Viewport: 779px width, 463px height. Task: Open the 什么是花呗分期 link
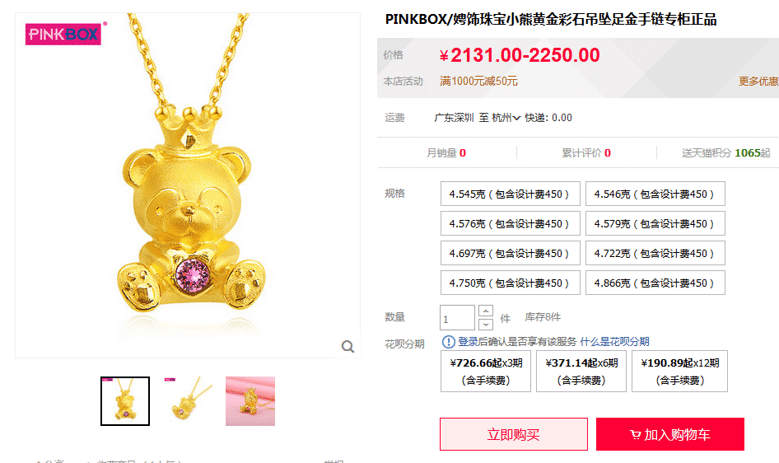tap(615, 342)
